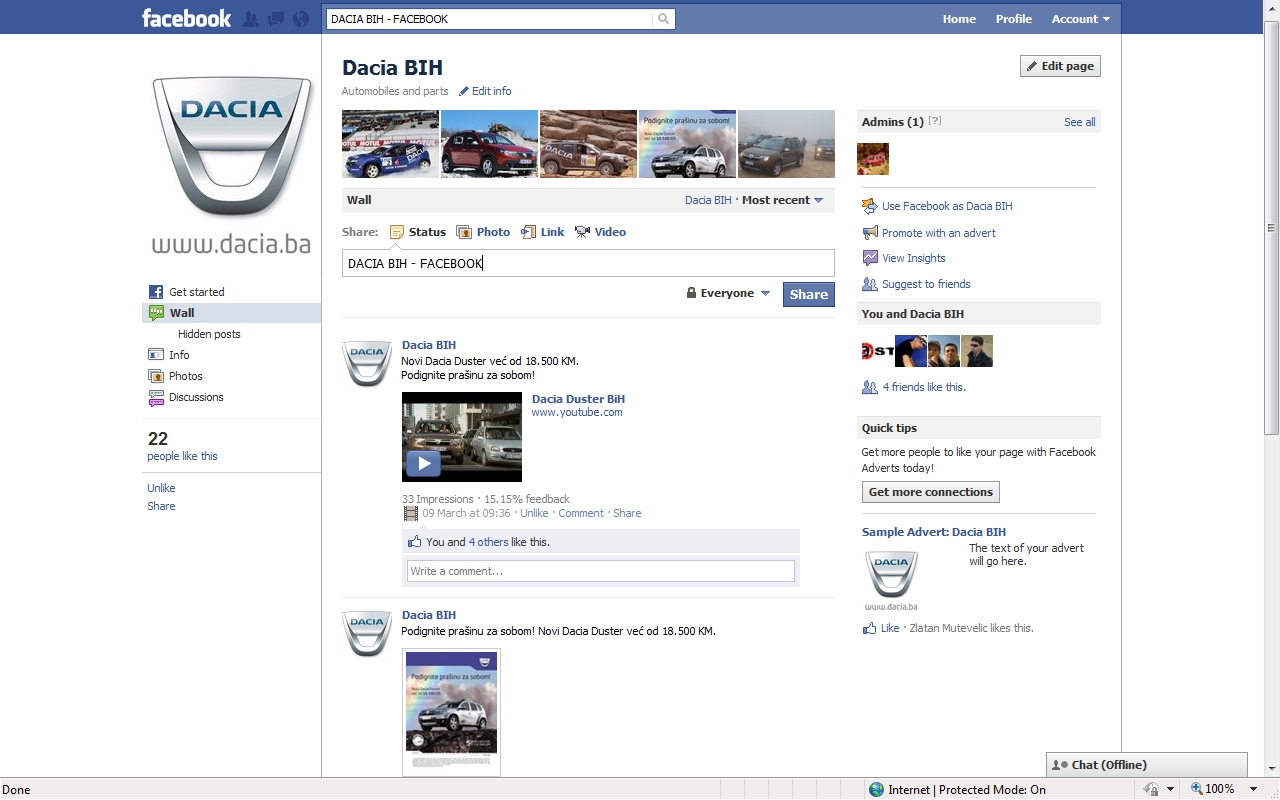This screenshot has width=1280, height=800.
Task: Click the admin profile picture
Action: tap(873, 159)
